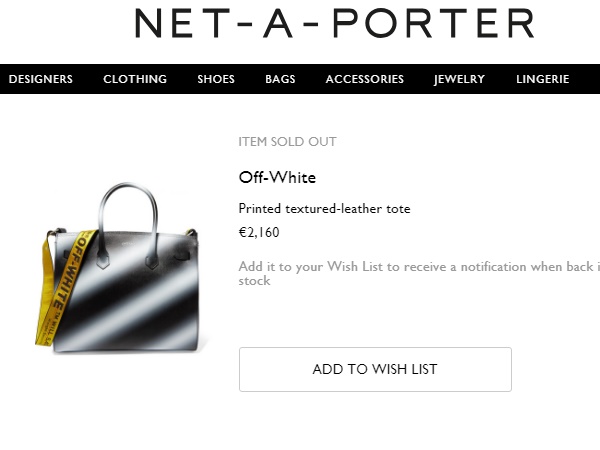Open the Lingerie menu item
This screenshot has width=600, height=450.
tap(543, 79)
